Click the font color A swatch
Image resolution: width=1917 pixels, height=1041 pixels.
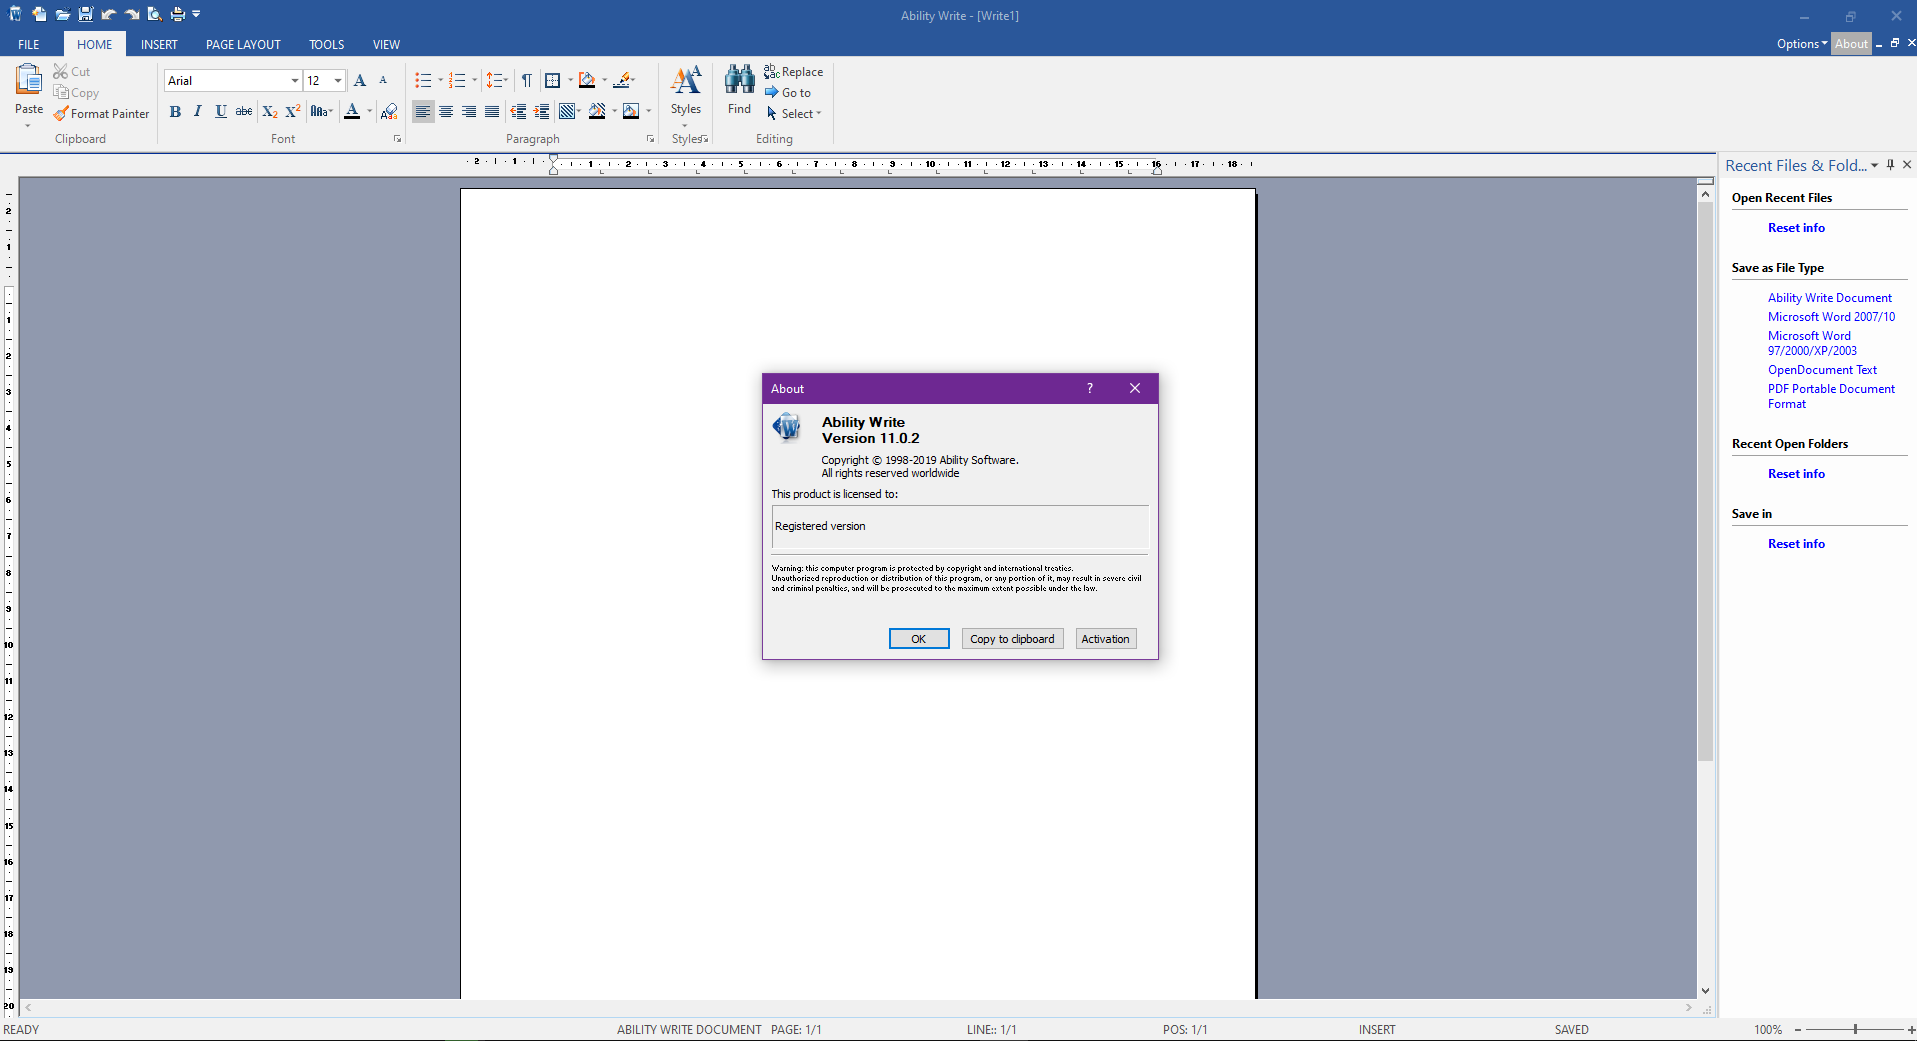352,111
